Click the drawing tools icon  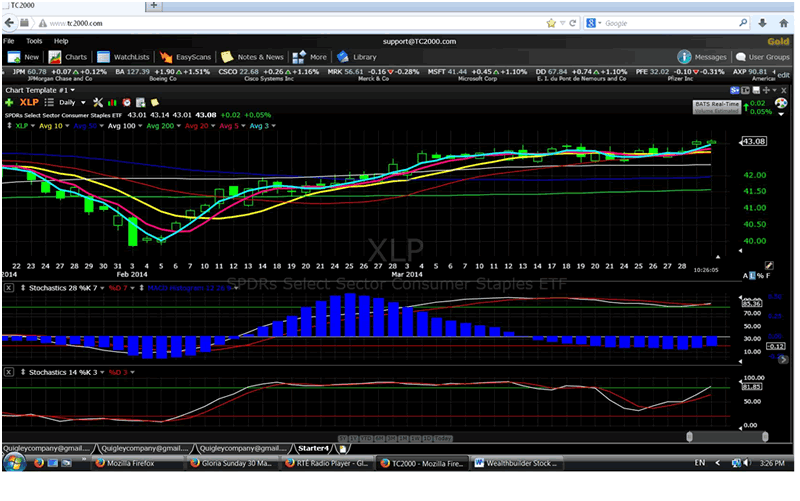[97, 102]
